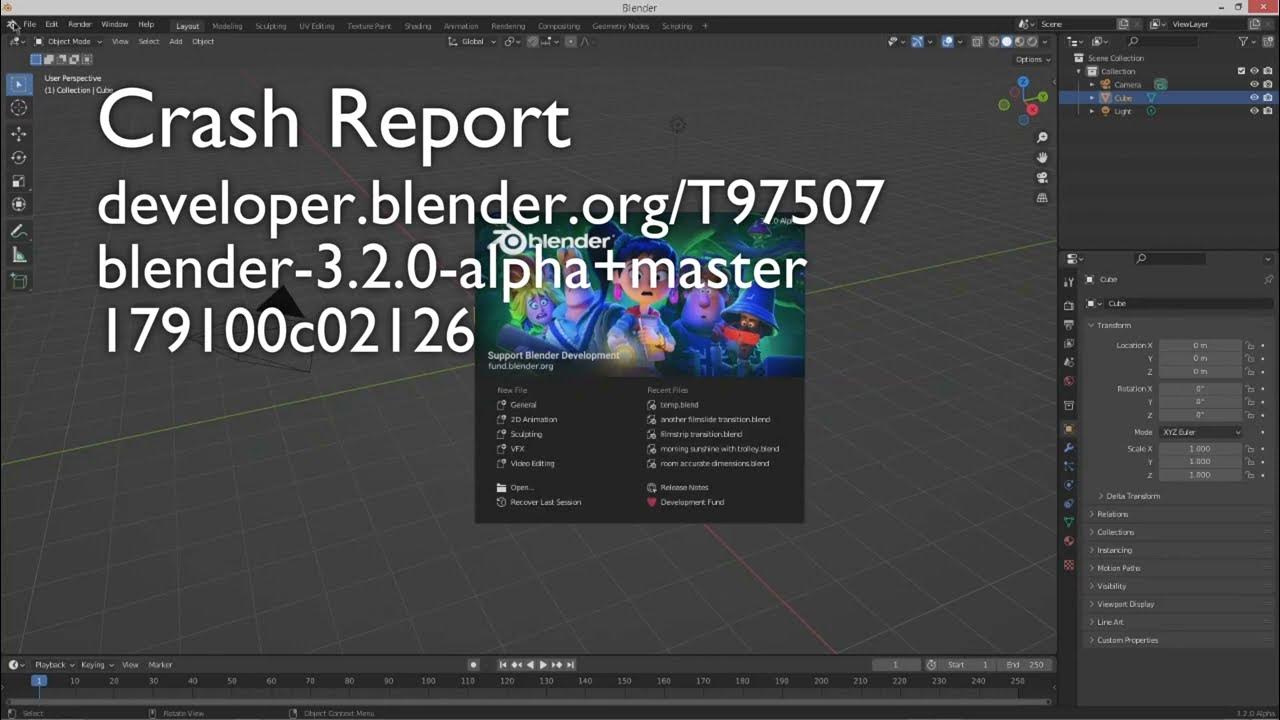Click the Blender logo app menu icon
The image size is (1280, 720).
tap(11, 24)
